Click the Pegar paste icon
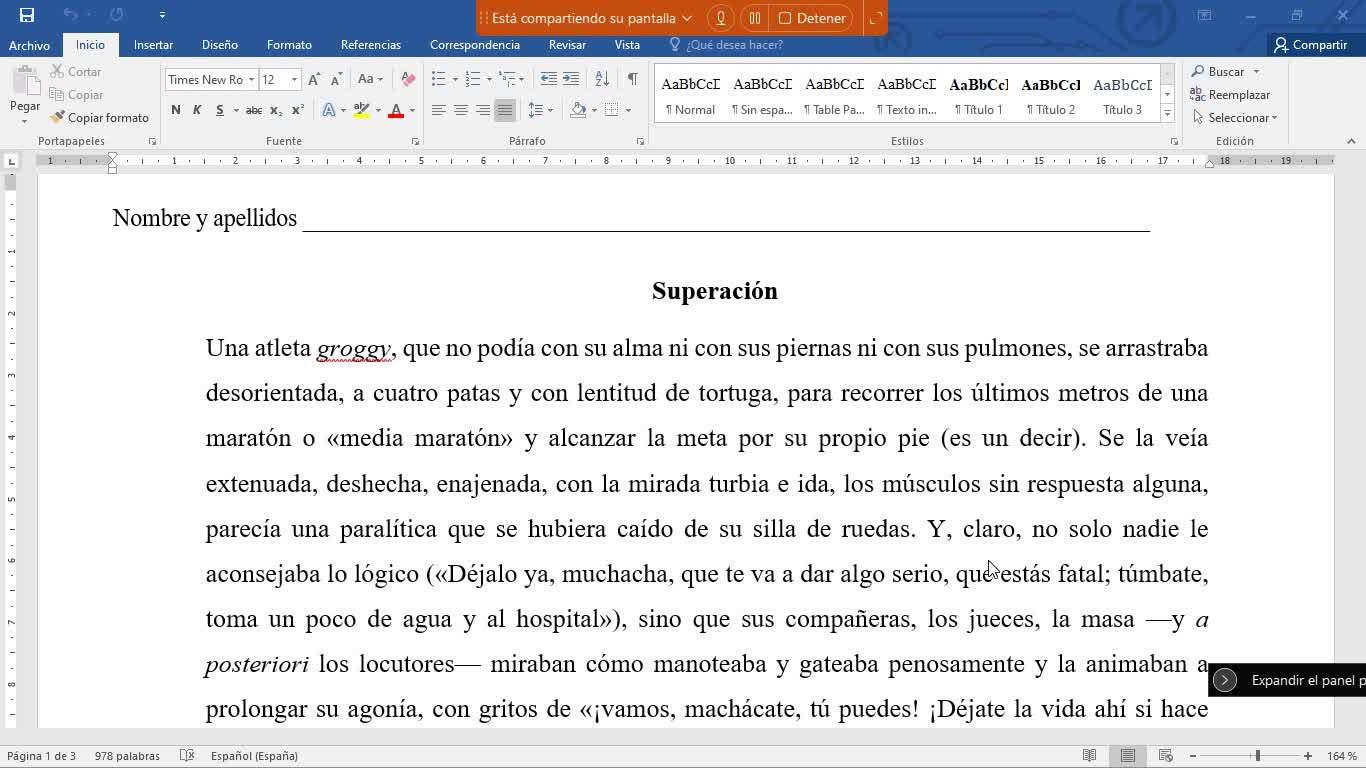 click(25, 82)
